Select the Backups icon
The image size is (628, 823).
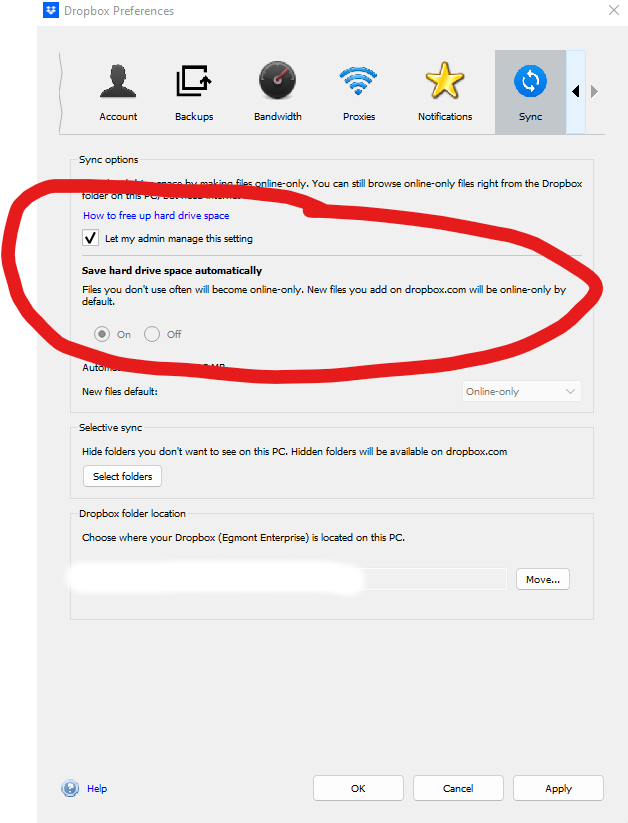click(x=194, y=81)
